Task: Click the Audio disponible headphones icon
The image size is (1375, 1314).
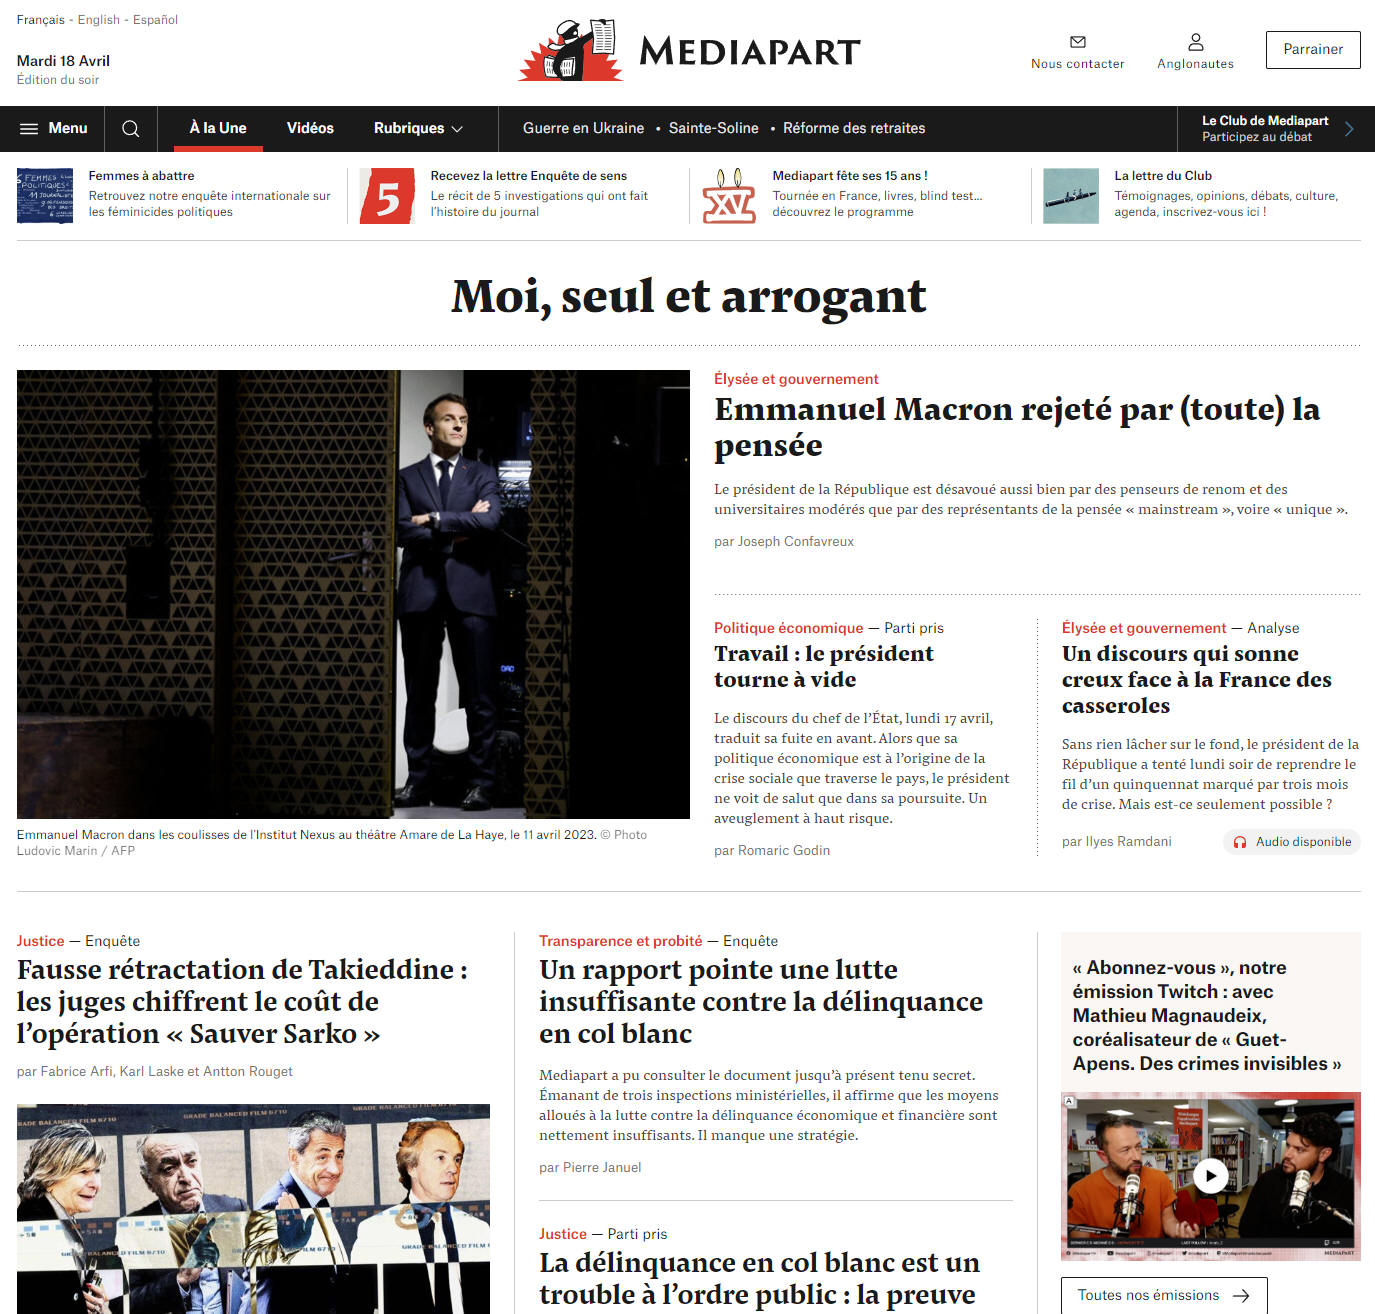Action: click(x=1240, y=842)
